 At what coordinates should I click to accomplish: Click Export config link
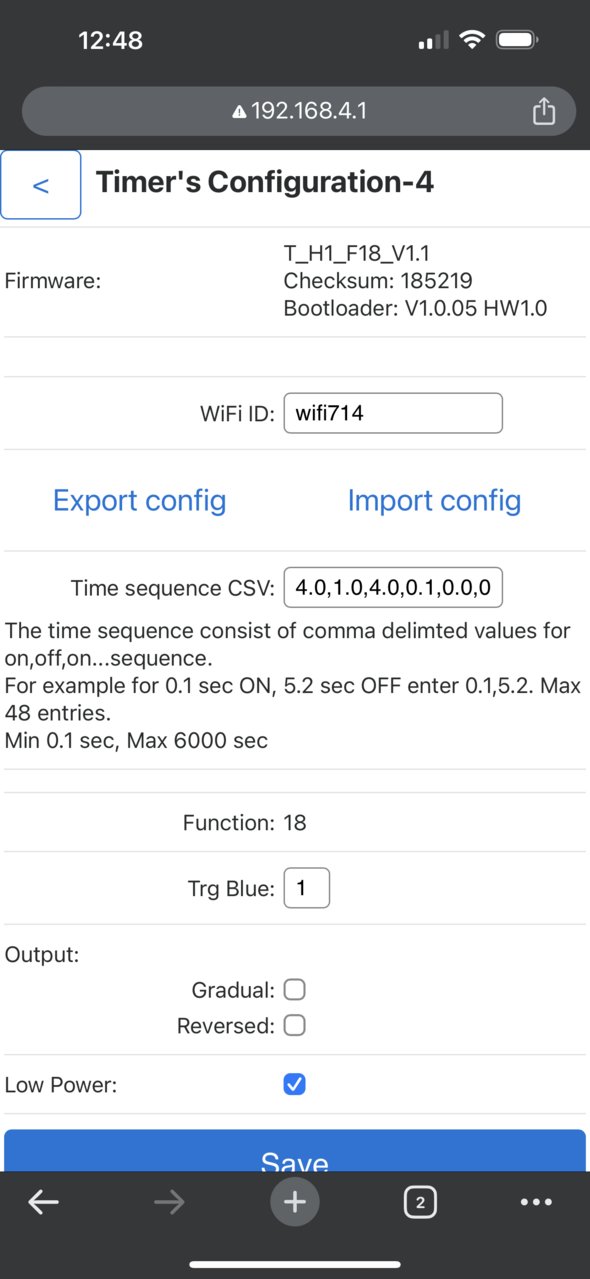[139, 500]
